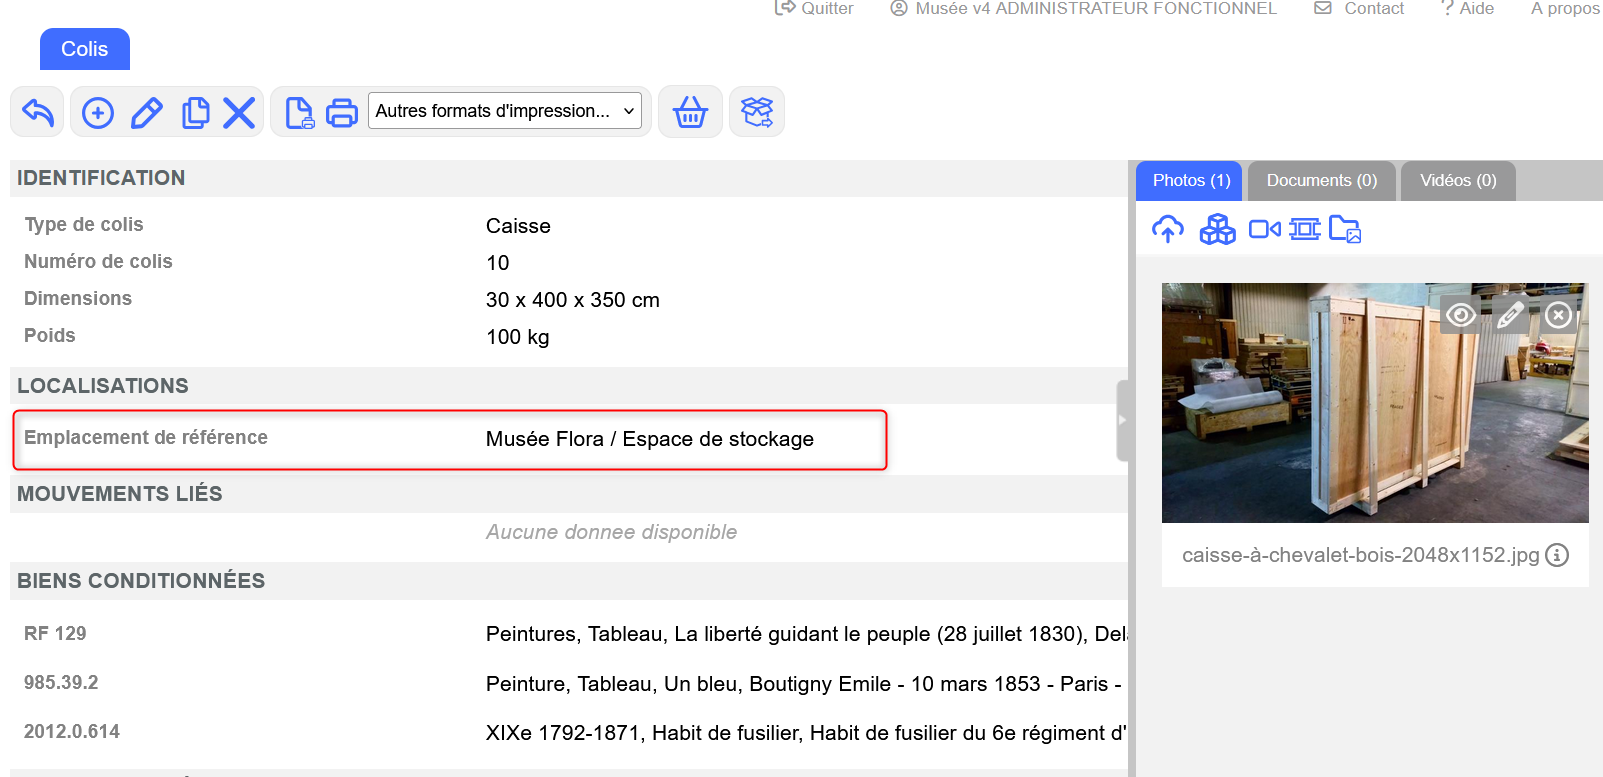Click the back arrow toolbar icon

pos(37,112)
